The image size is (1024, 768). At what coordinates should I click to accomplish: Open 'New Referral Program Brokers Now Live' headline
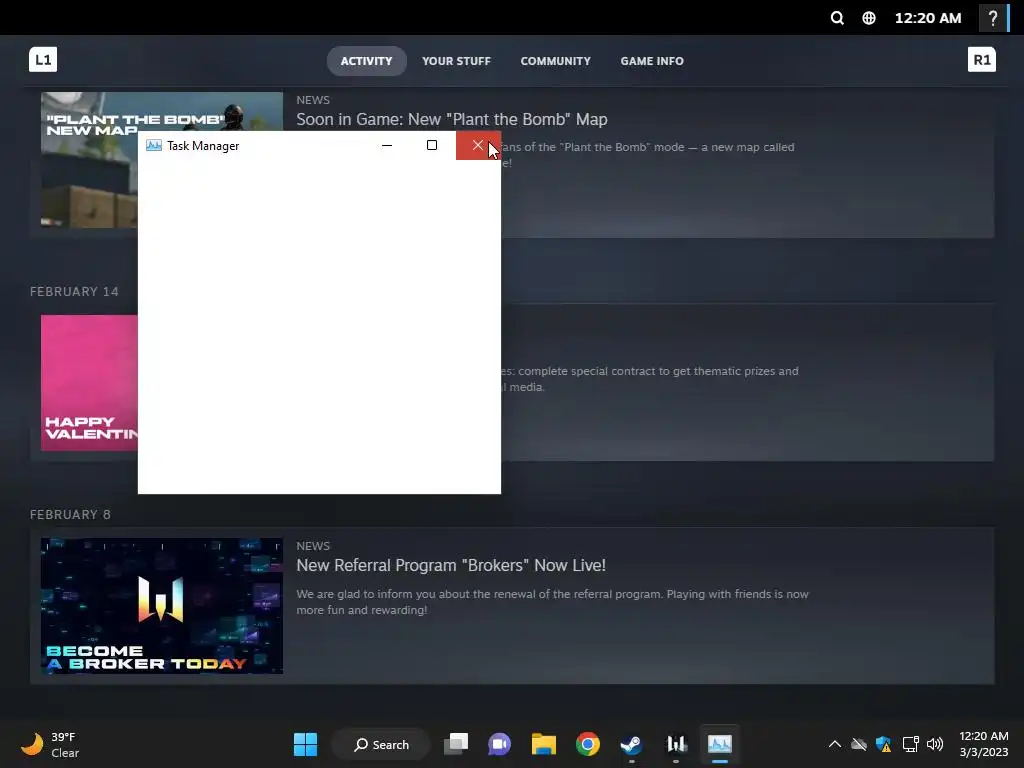(451, 566)
